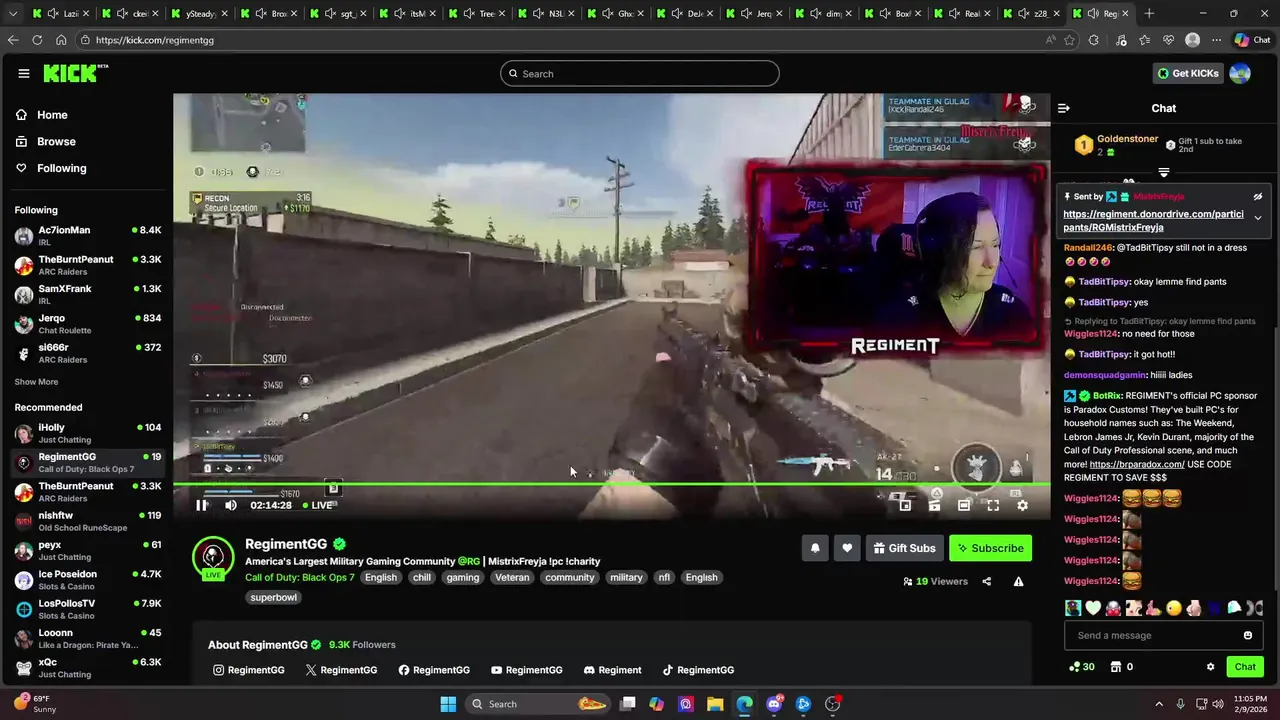Open Ac7ionMan's channel
1280x720 pixels.
pos(88,236)
